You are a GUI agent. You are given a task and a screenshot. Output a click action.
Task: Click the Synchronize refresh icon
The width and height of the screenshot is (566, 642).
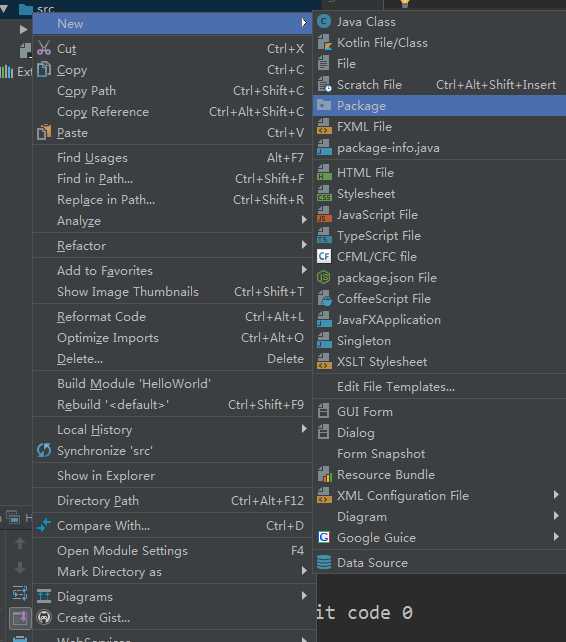click(44, 450)
